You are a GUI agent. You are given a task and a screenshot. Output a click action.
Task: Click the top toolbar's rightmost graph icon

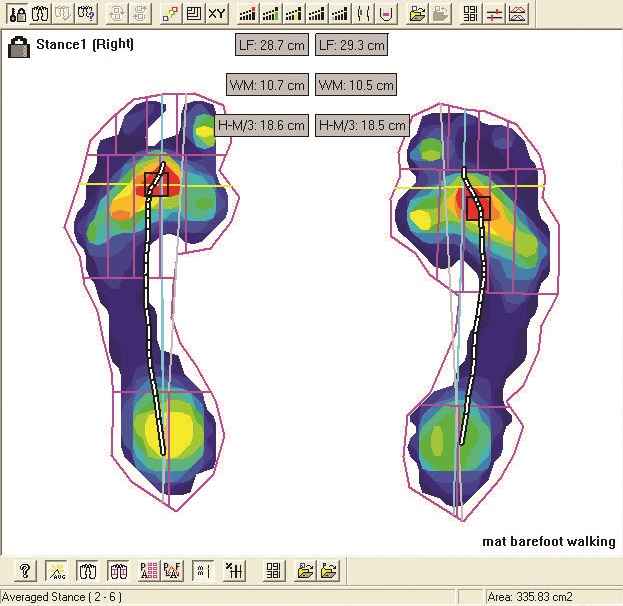(517, 14)
